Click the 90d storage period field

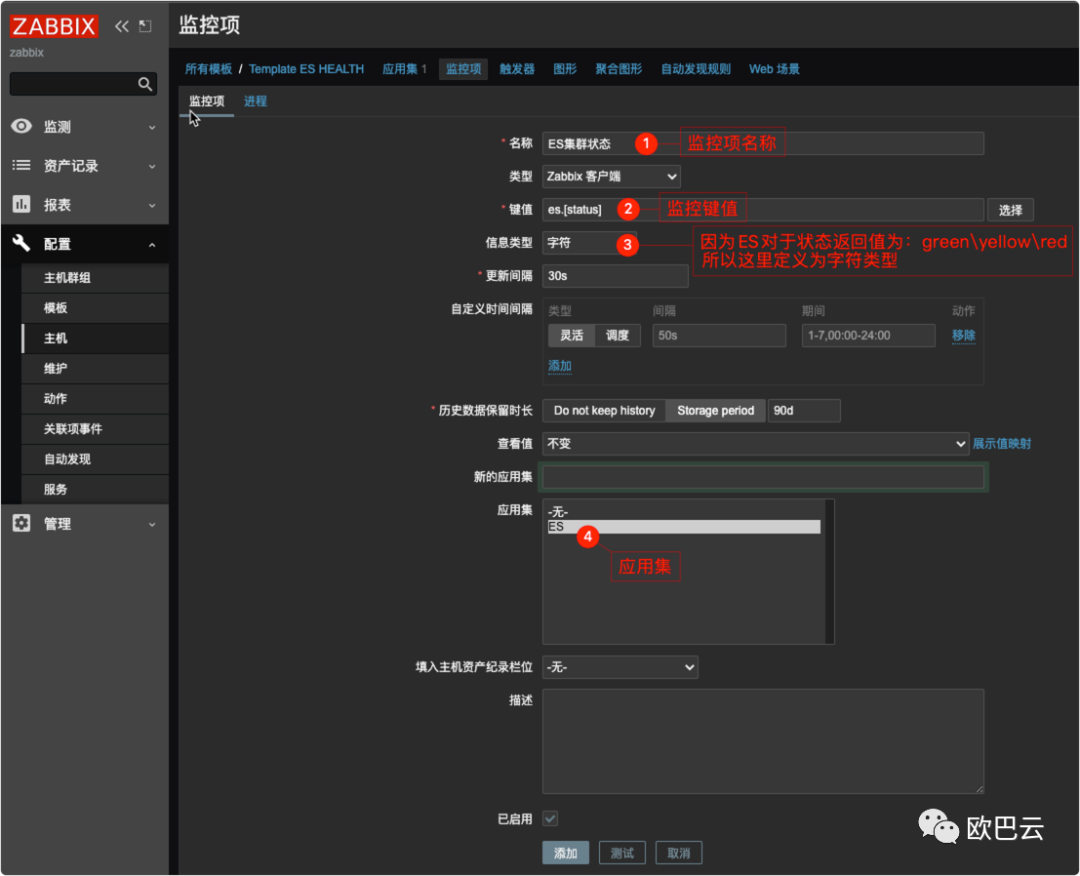tap(804, 410)
